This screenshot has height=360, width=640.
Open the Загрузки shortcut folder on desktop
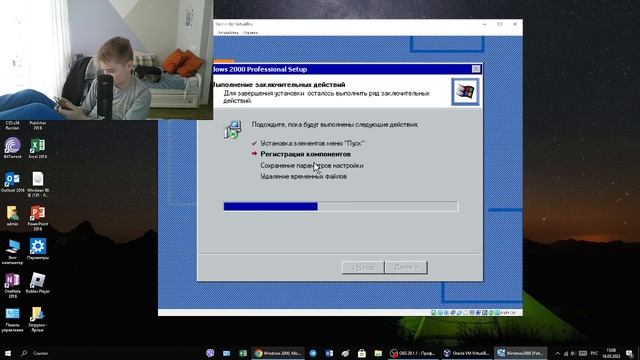[x=38, y=319]
